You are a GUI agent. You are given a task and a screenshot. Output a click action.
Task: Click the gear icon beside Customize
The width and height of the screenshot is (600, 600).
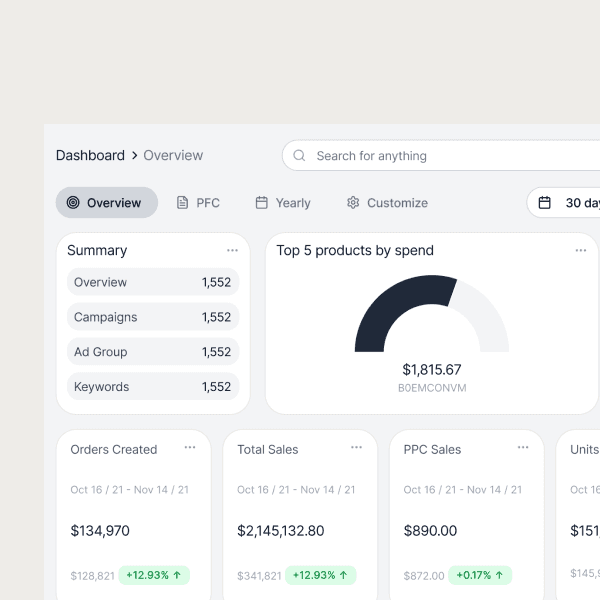coord(353,202)
